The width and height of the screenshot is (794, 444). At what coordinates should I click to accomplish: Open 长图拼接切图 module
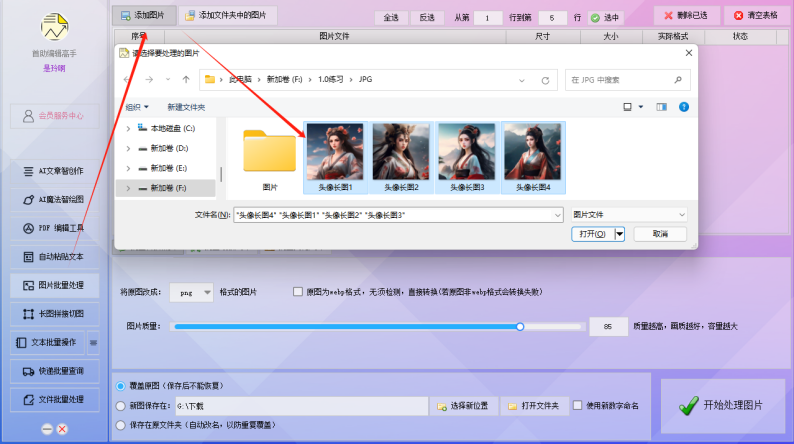(x=55, y=314)
